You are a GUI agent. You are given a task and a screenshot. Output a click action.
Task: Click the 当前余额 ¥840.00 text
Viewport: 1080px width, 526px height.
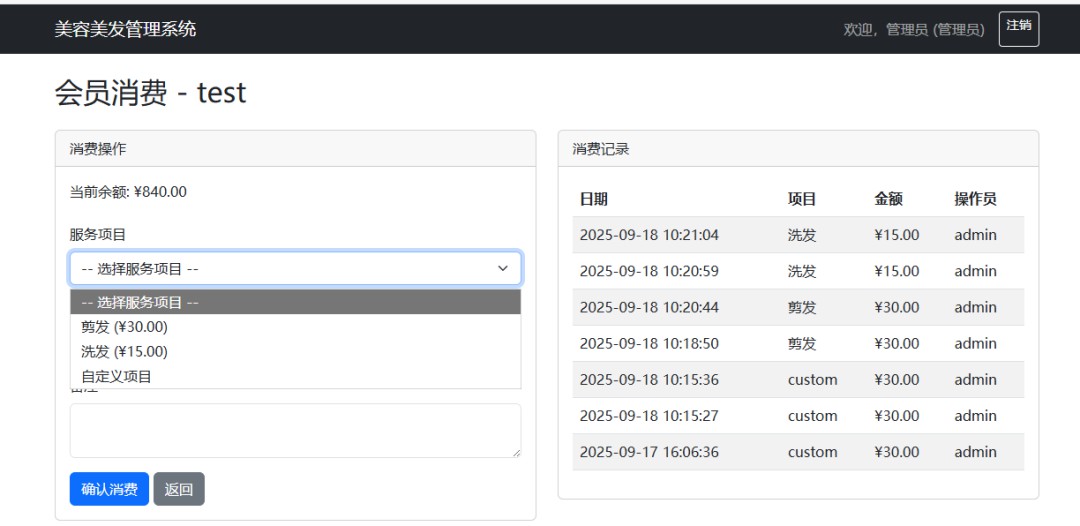(x=128, y=192)
